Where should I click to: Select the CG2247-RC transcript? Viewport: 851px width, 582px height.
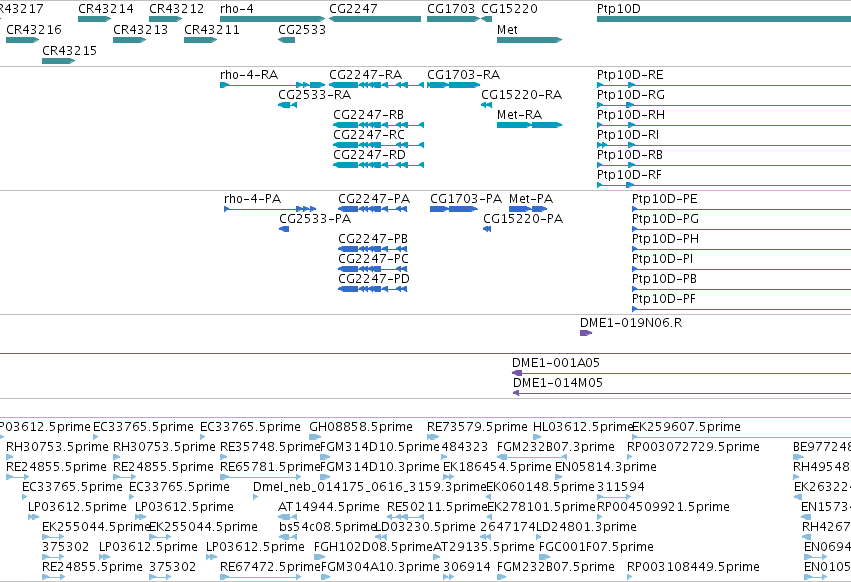[x=378, y=145]
